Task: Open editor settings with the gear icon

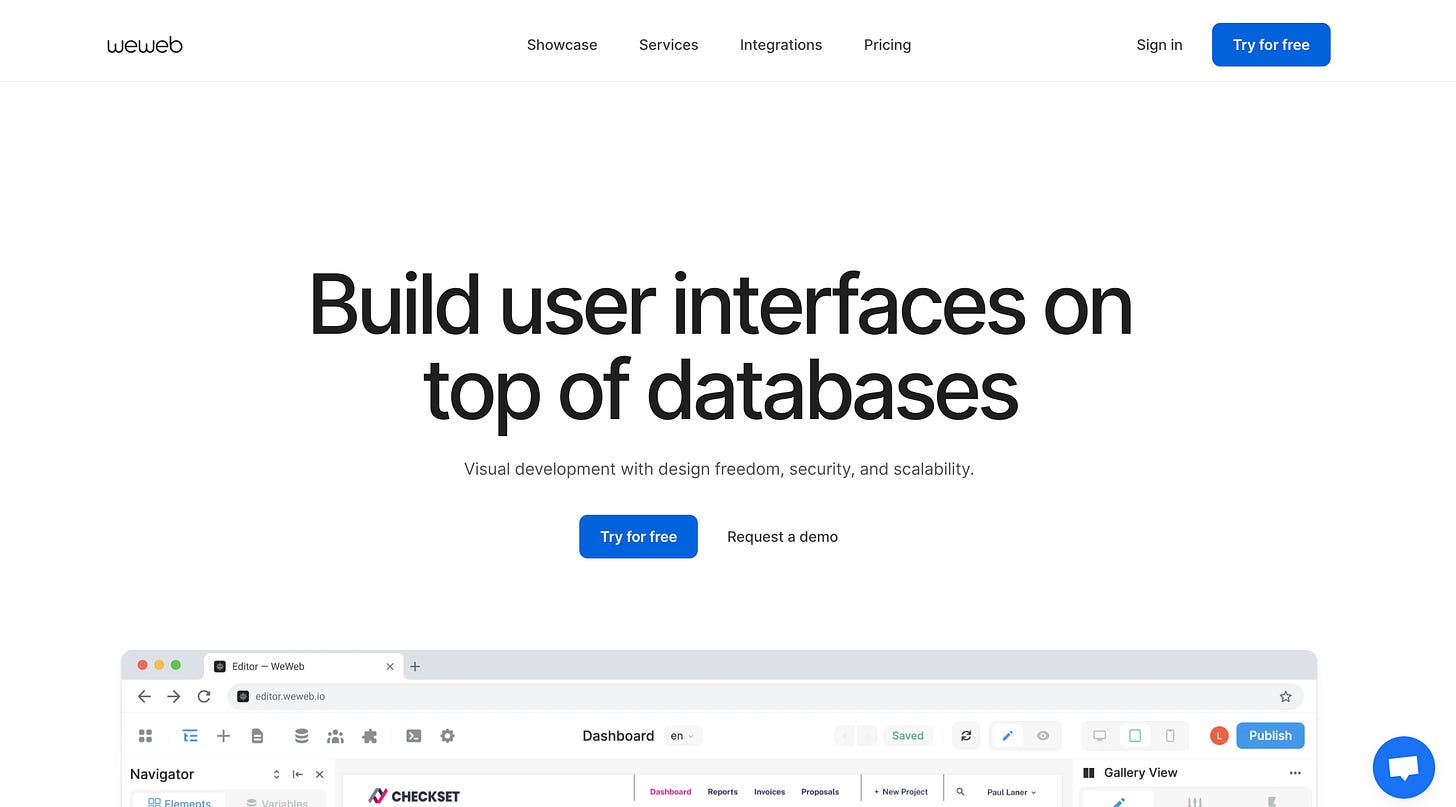Action: click(x=447, y=735)
